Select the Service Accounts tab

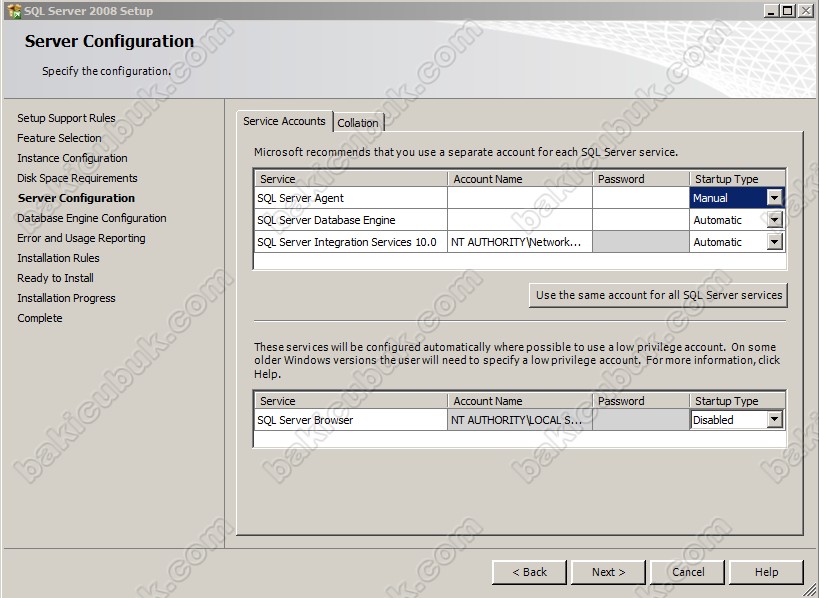click(x=284, y=121)
